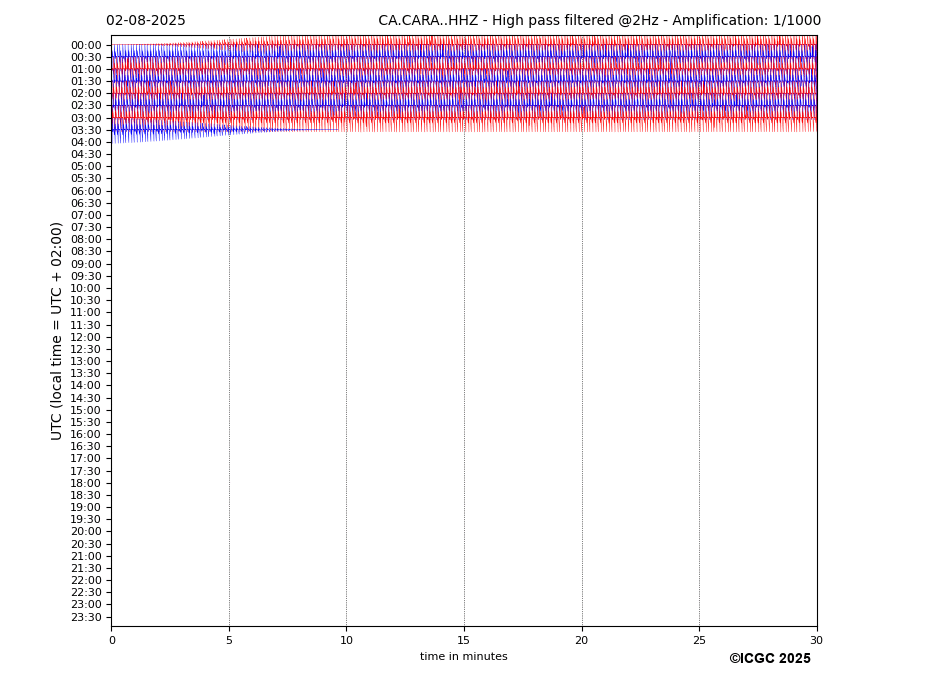Click the 03:00 time tick label
The height and width of the screenshot is (696, 927).
tap(86, 118)
